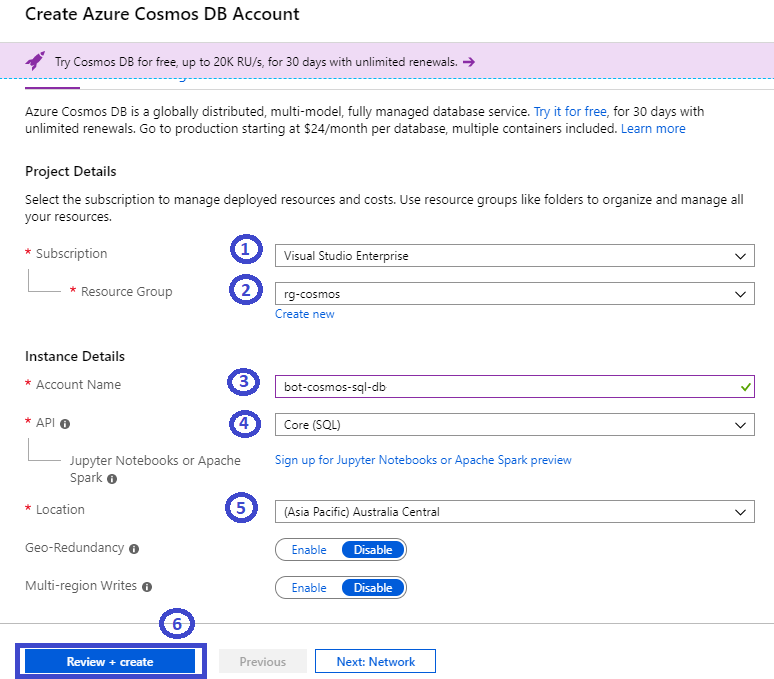Open the Learn more link
The width and height of the screenshot is (774, 679).
[x=653, y=129]
